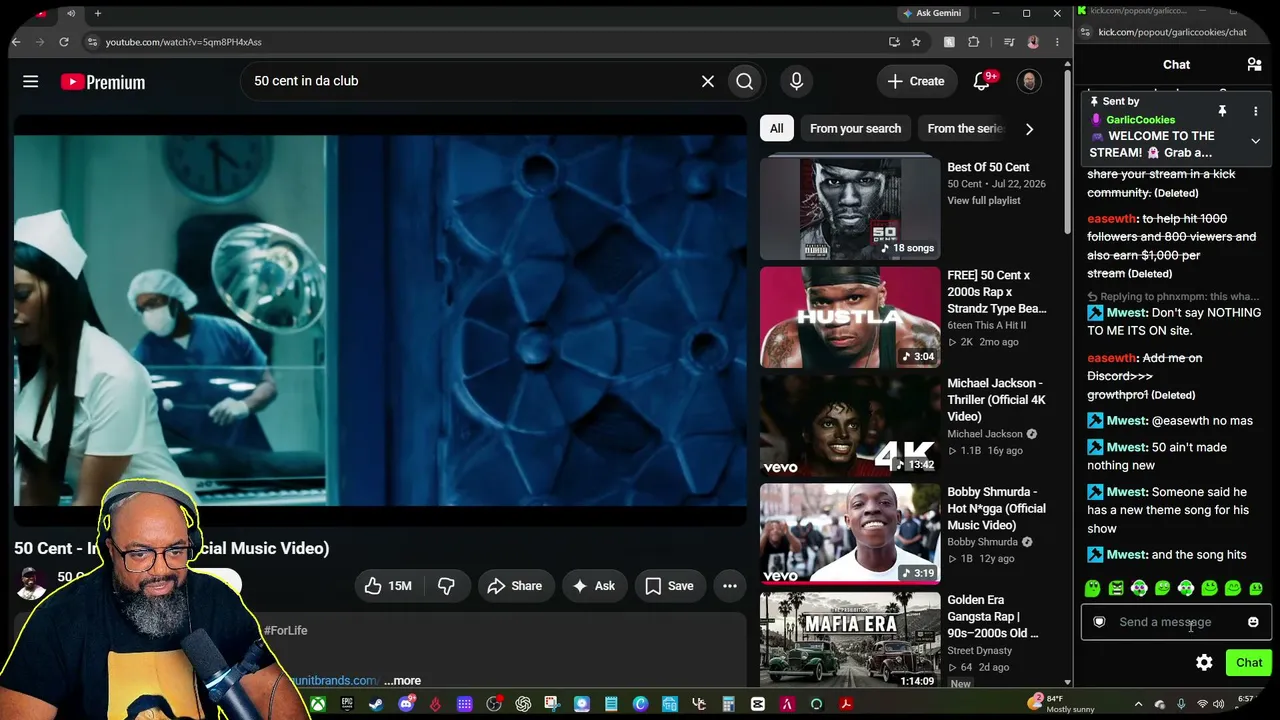Clear the YouTube search query with X
Viewport: 1280px width, 720px height.
(x=708, y=81)
